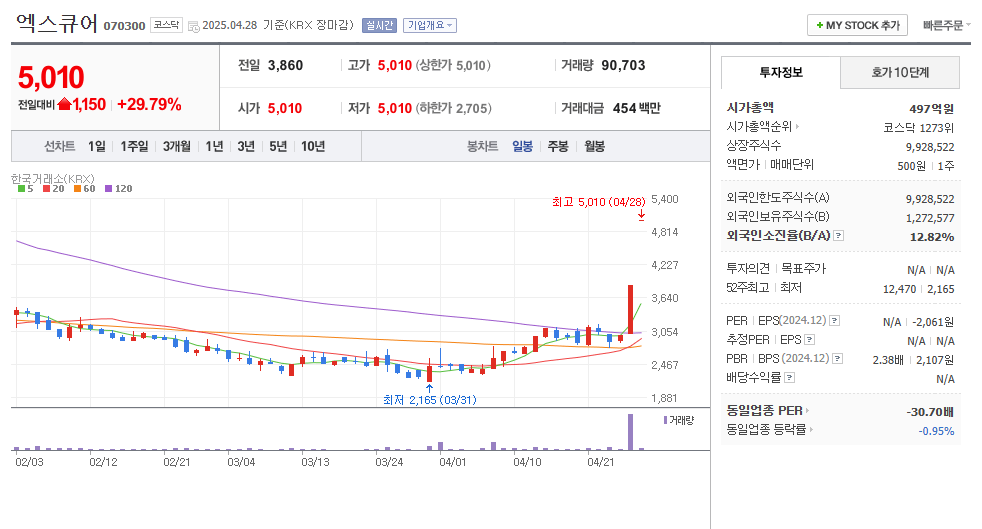Screen dimensions: 982x529
Task: Click the 최저 2,165 (03/31) chart marker
Action: click(x=430, y=399)
